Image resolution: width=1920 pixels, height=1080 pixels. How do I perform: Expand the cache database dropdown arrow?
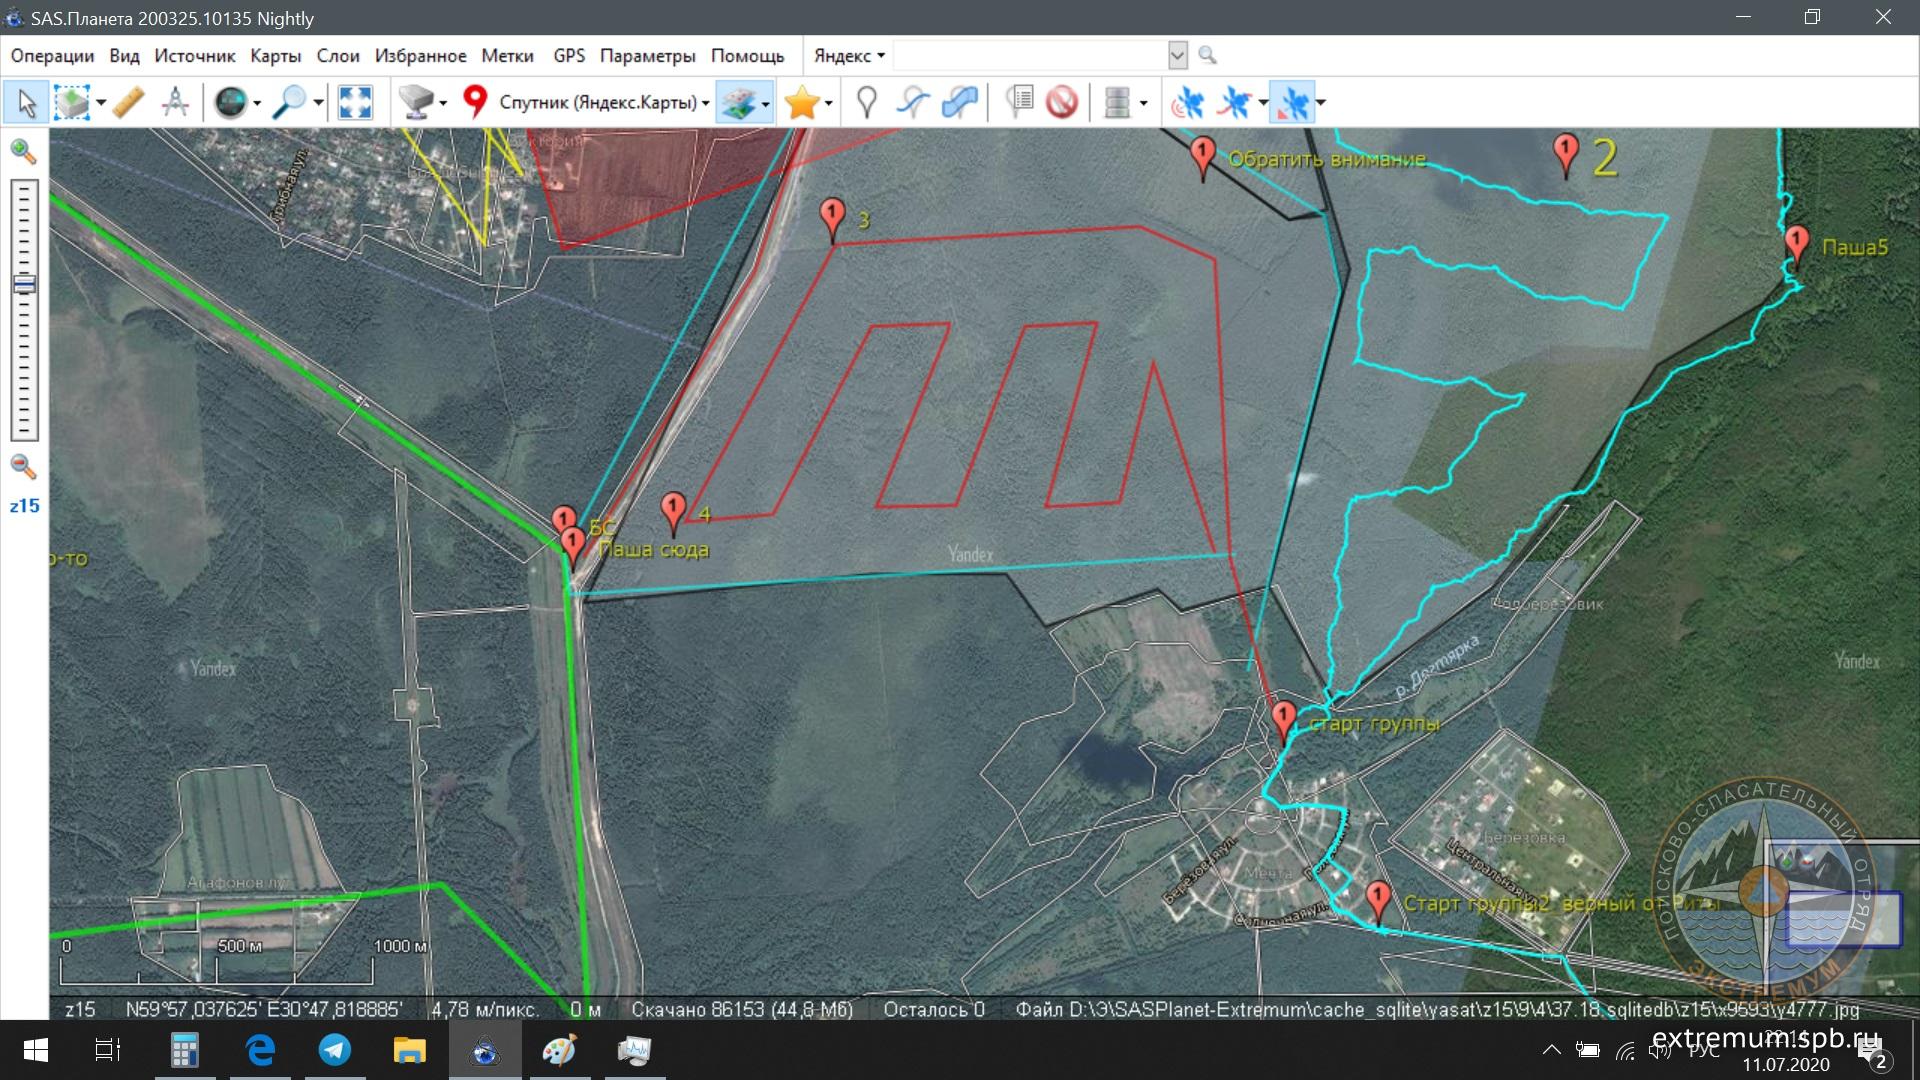click(x=1143, y=103)
